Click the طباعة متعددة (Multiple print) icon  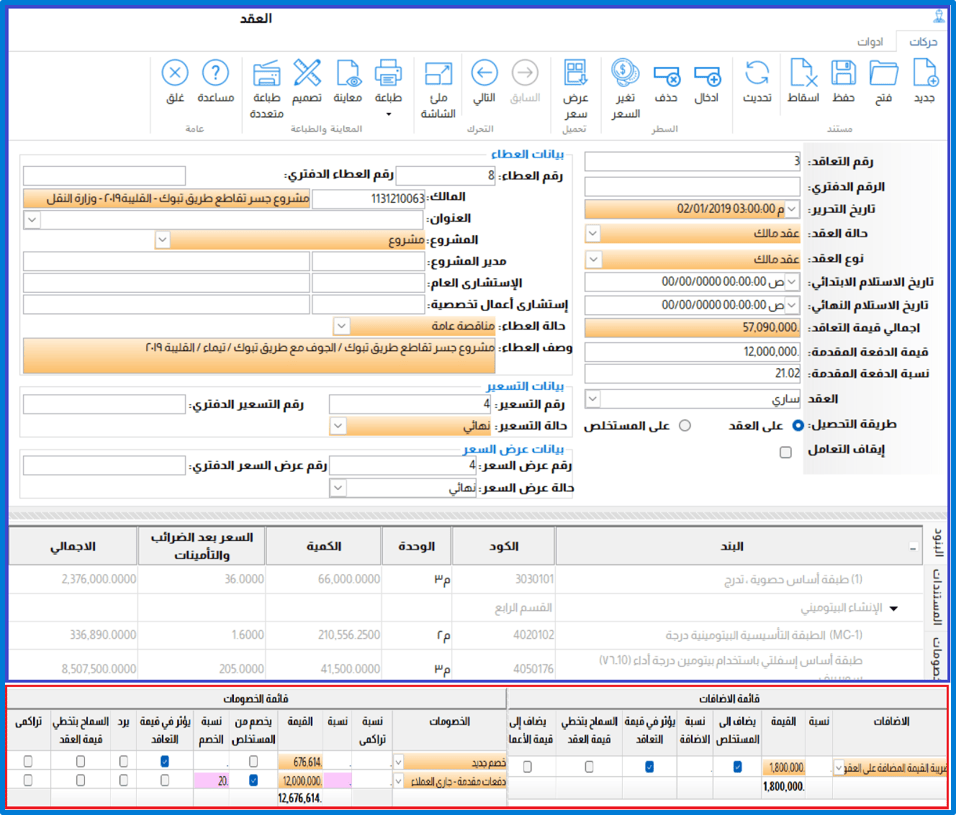coord(266,73)
